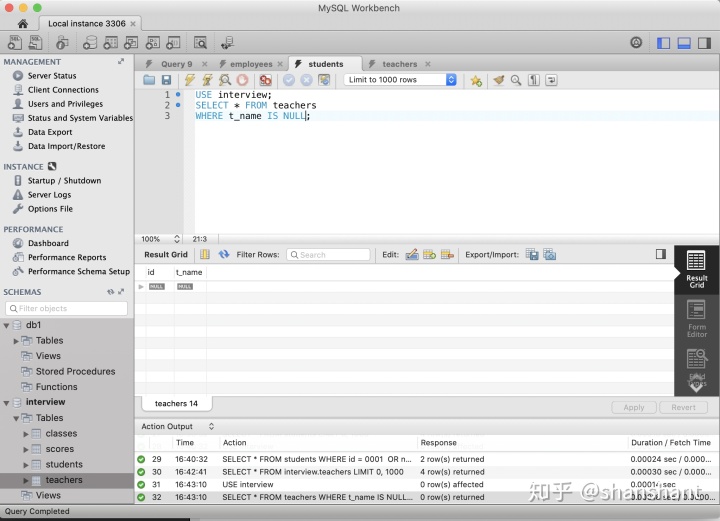Open the object inspector icon in main toolbar

62,43
